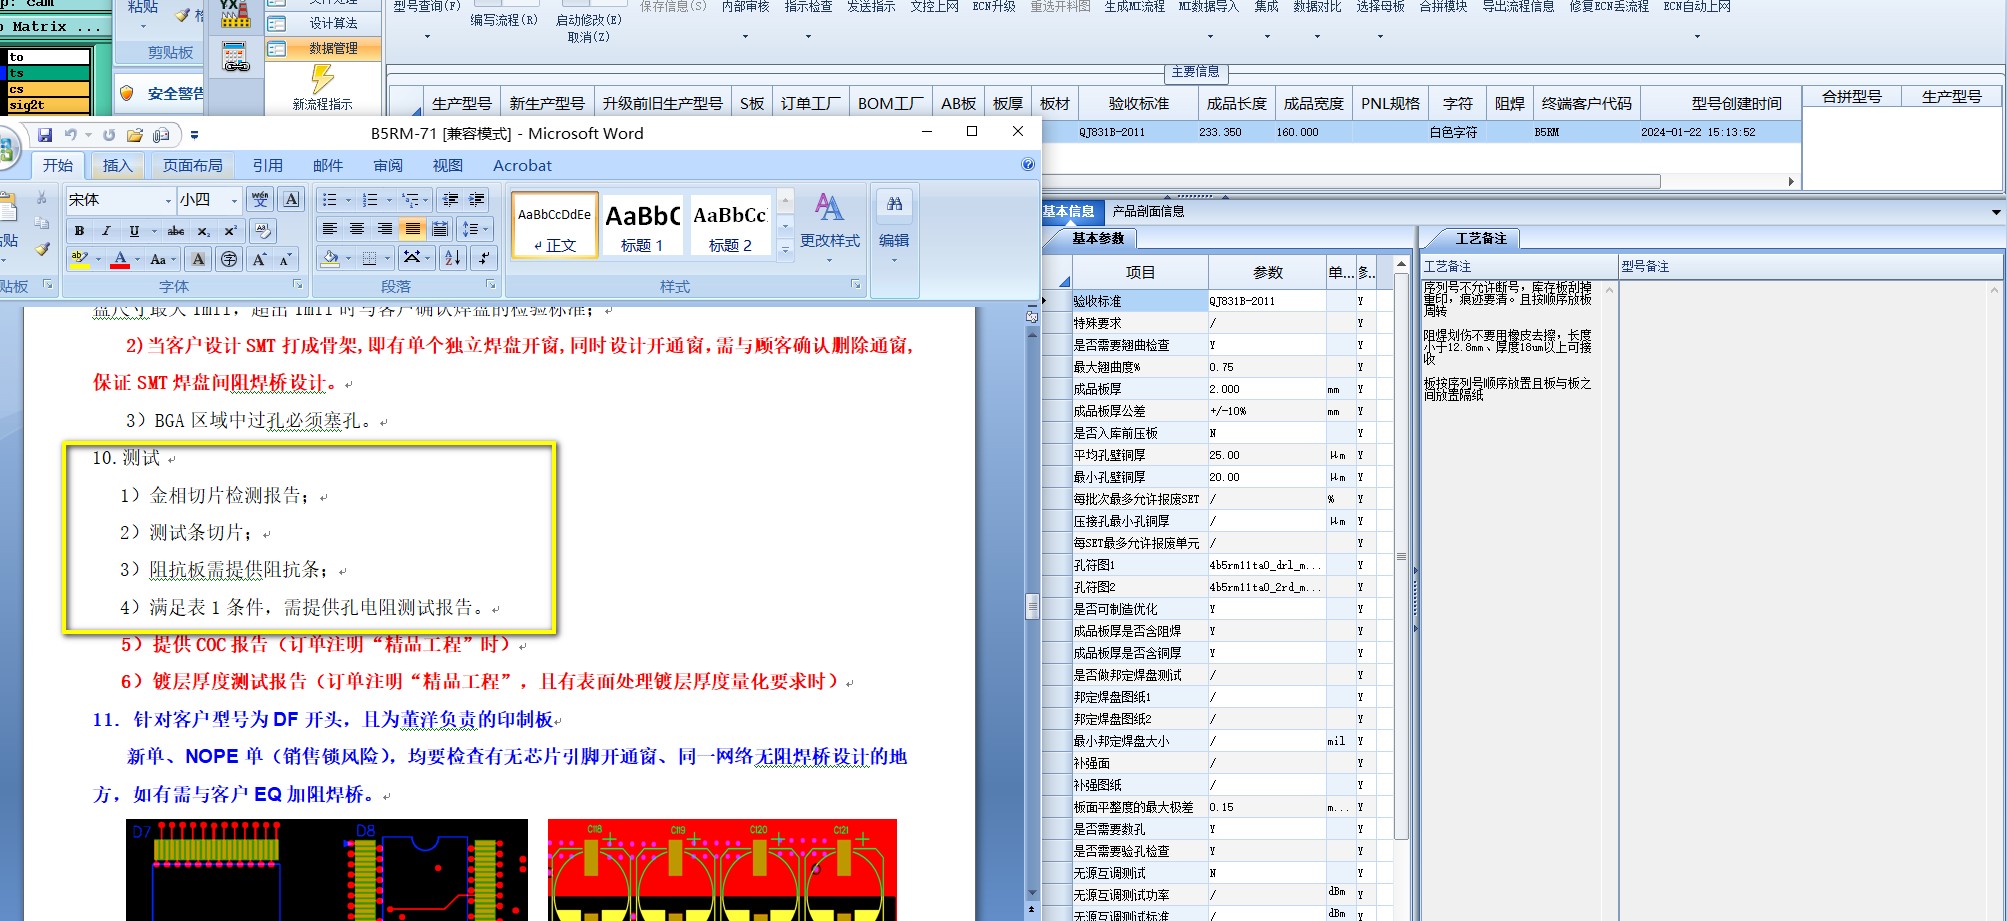Viewport: 2007px width, 921px height.
Task: Open change case Aa dropdown
Action: 162,260
